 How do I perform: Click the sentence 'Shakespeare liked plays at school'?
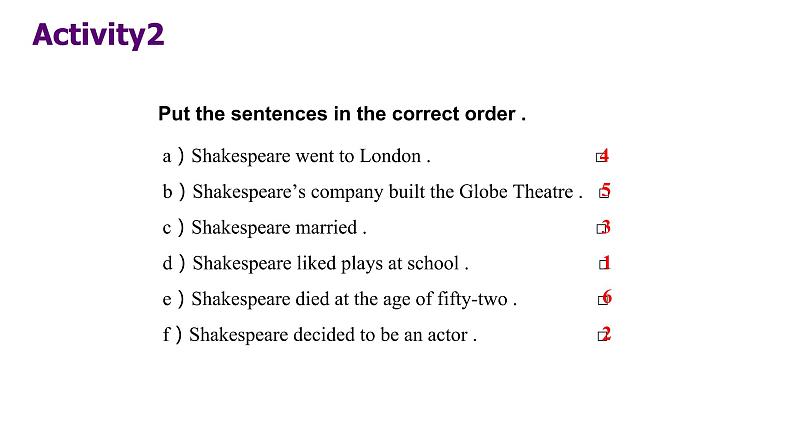[x=331, y=263]
